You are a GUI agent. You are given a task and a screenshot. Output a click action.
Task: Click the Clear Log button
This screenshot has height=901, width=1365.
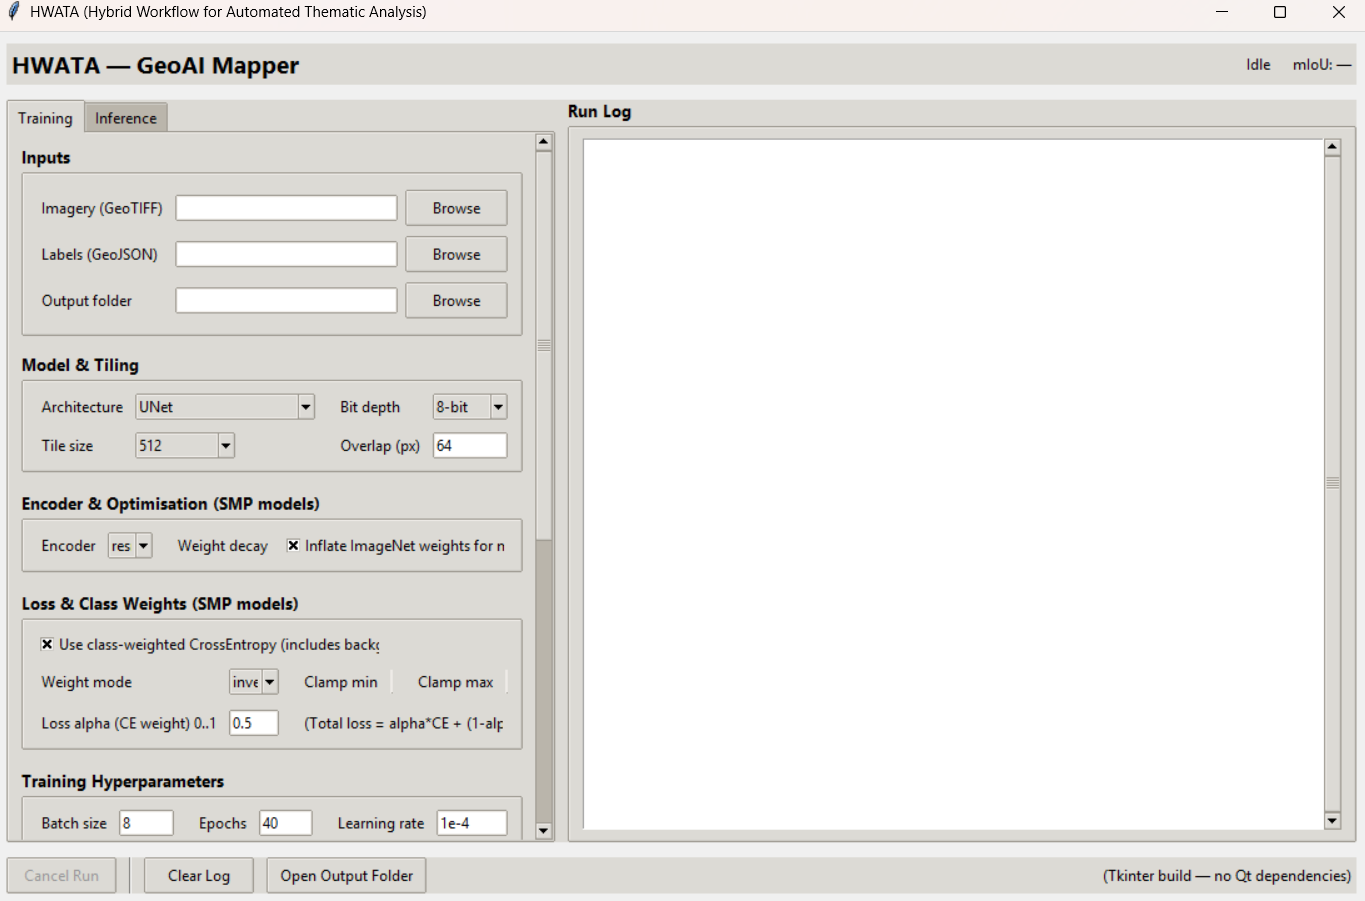coord(198,875)
